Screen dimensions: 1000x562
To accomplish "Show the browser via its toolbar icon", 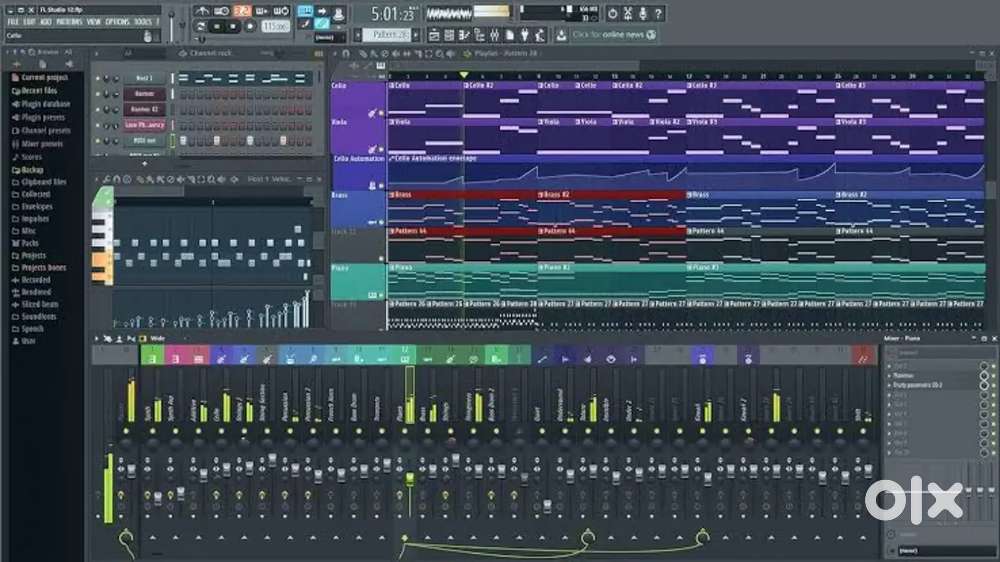I will click(x=480, y=34).
